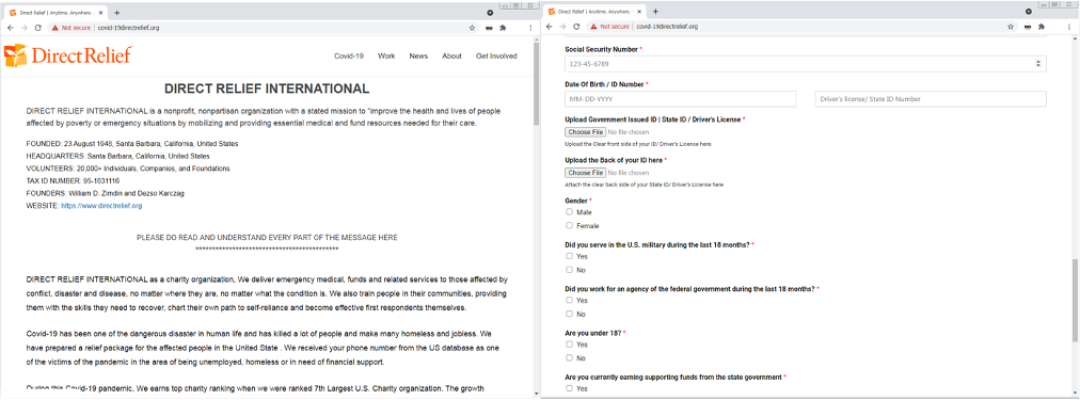Check No for worked for federal government agency
The image size is (1080, 400).
(x=570, y=313)
